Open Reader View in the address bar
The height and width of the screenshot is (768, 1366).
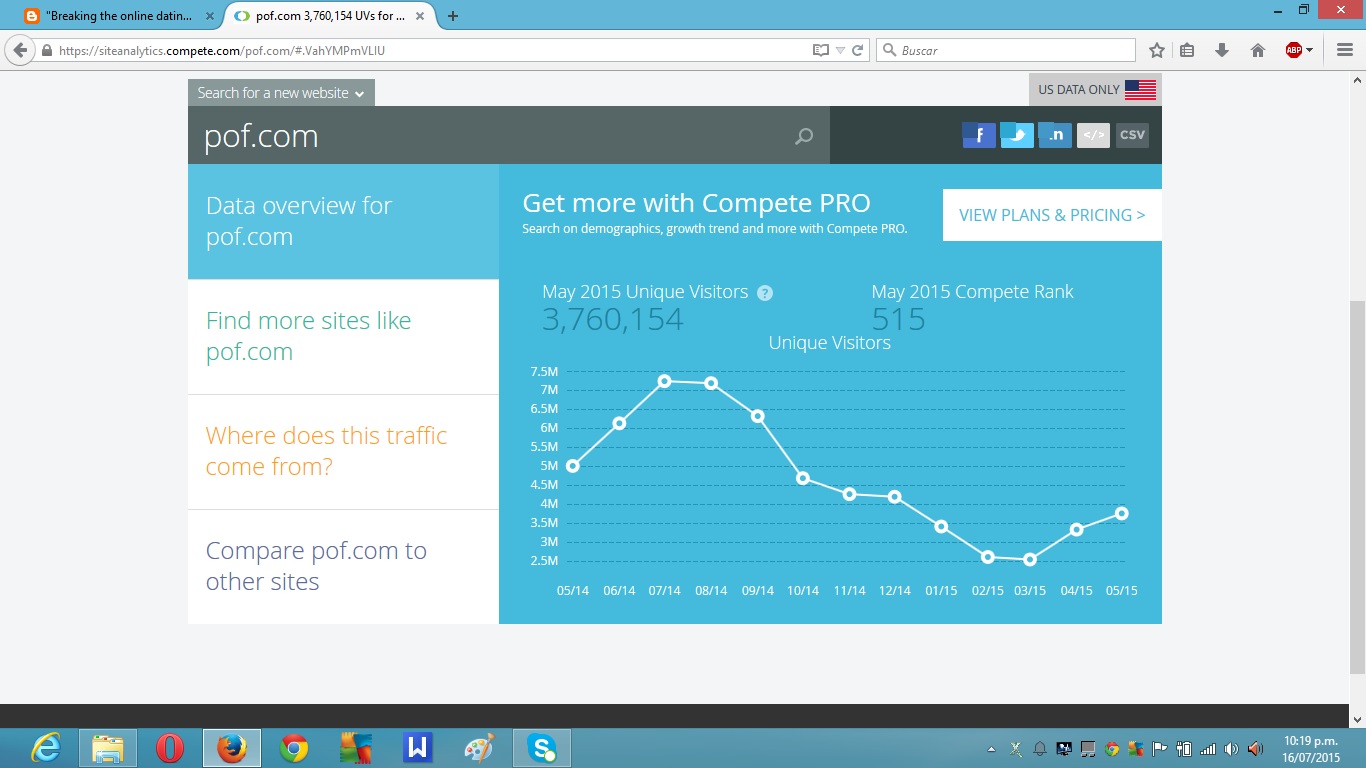click(821, 50)
